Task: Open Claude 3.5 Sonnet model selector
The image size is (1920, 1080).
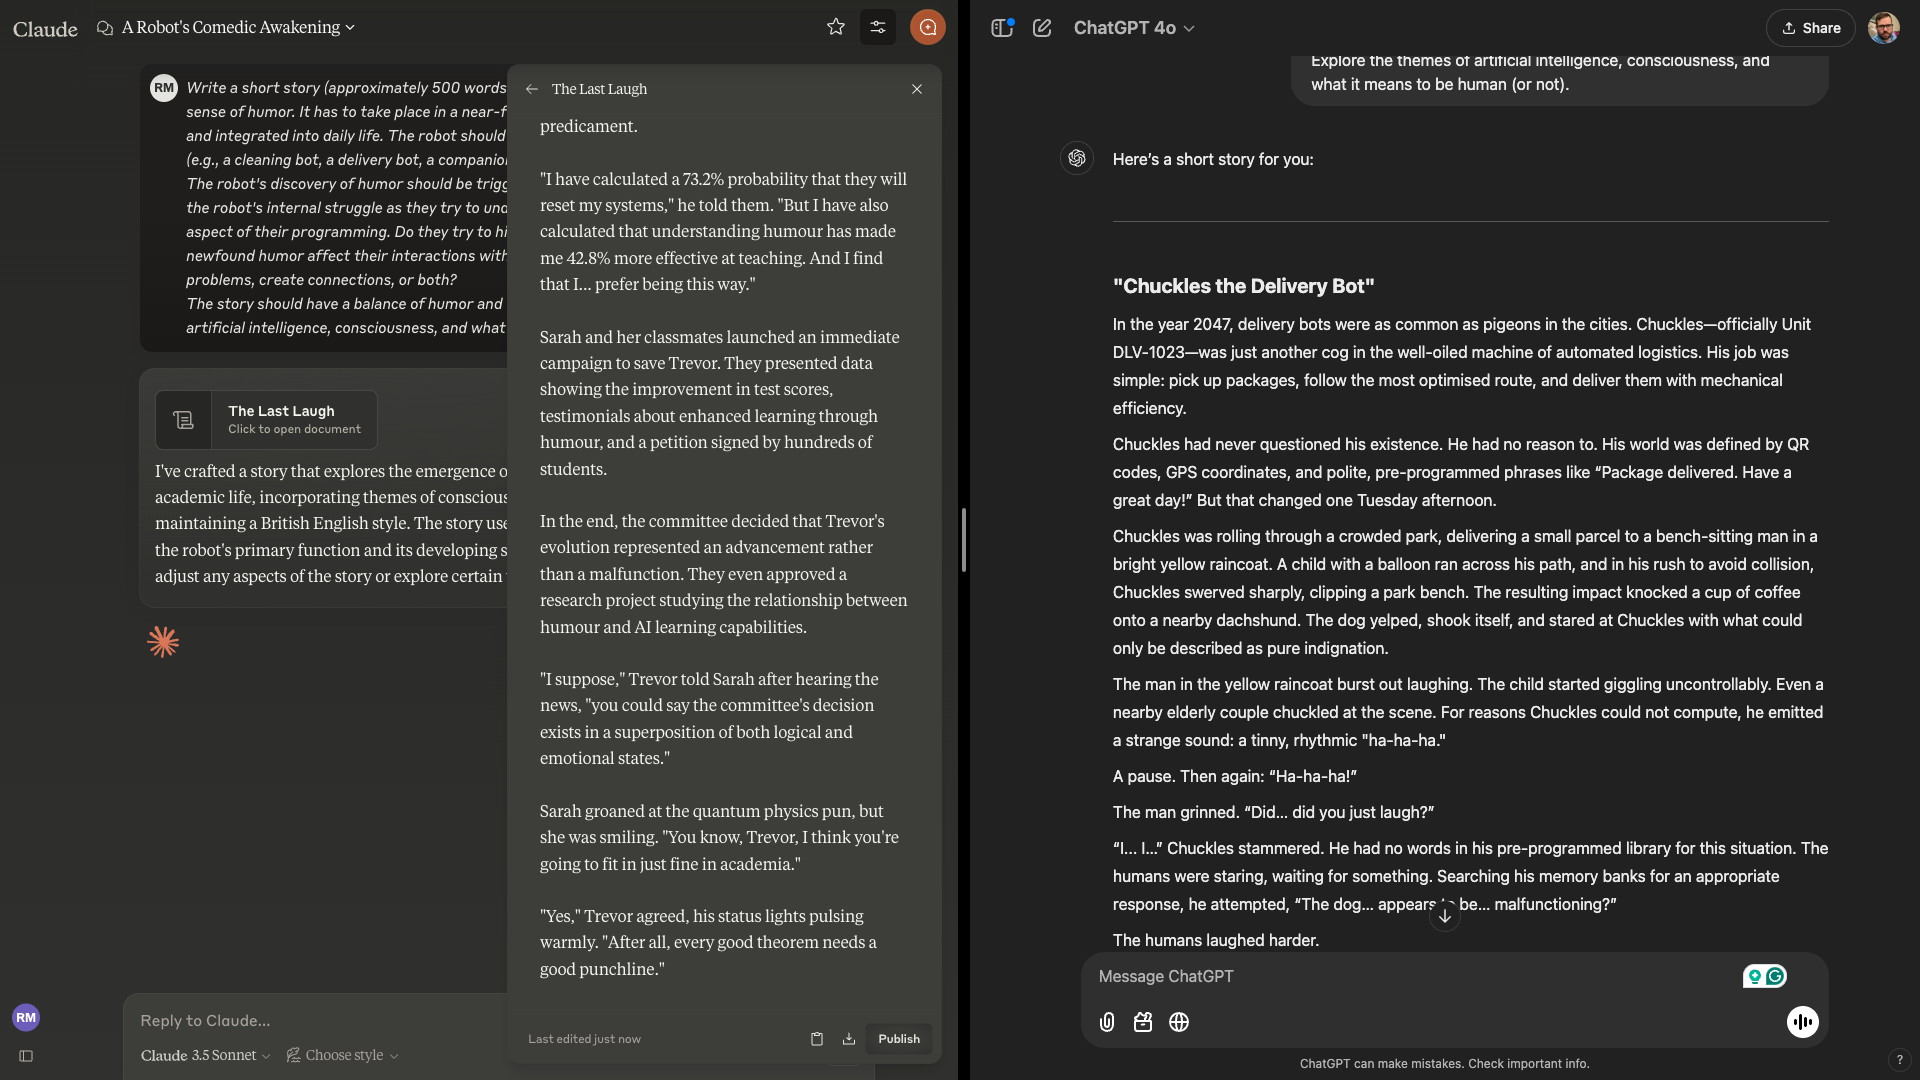Action: click(205, 1055)
